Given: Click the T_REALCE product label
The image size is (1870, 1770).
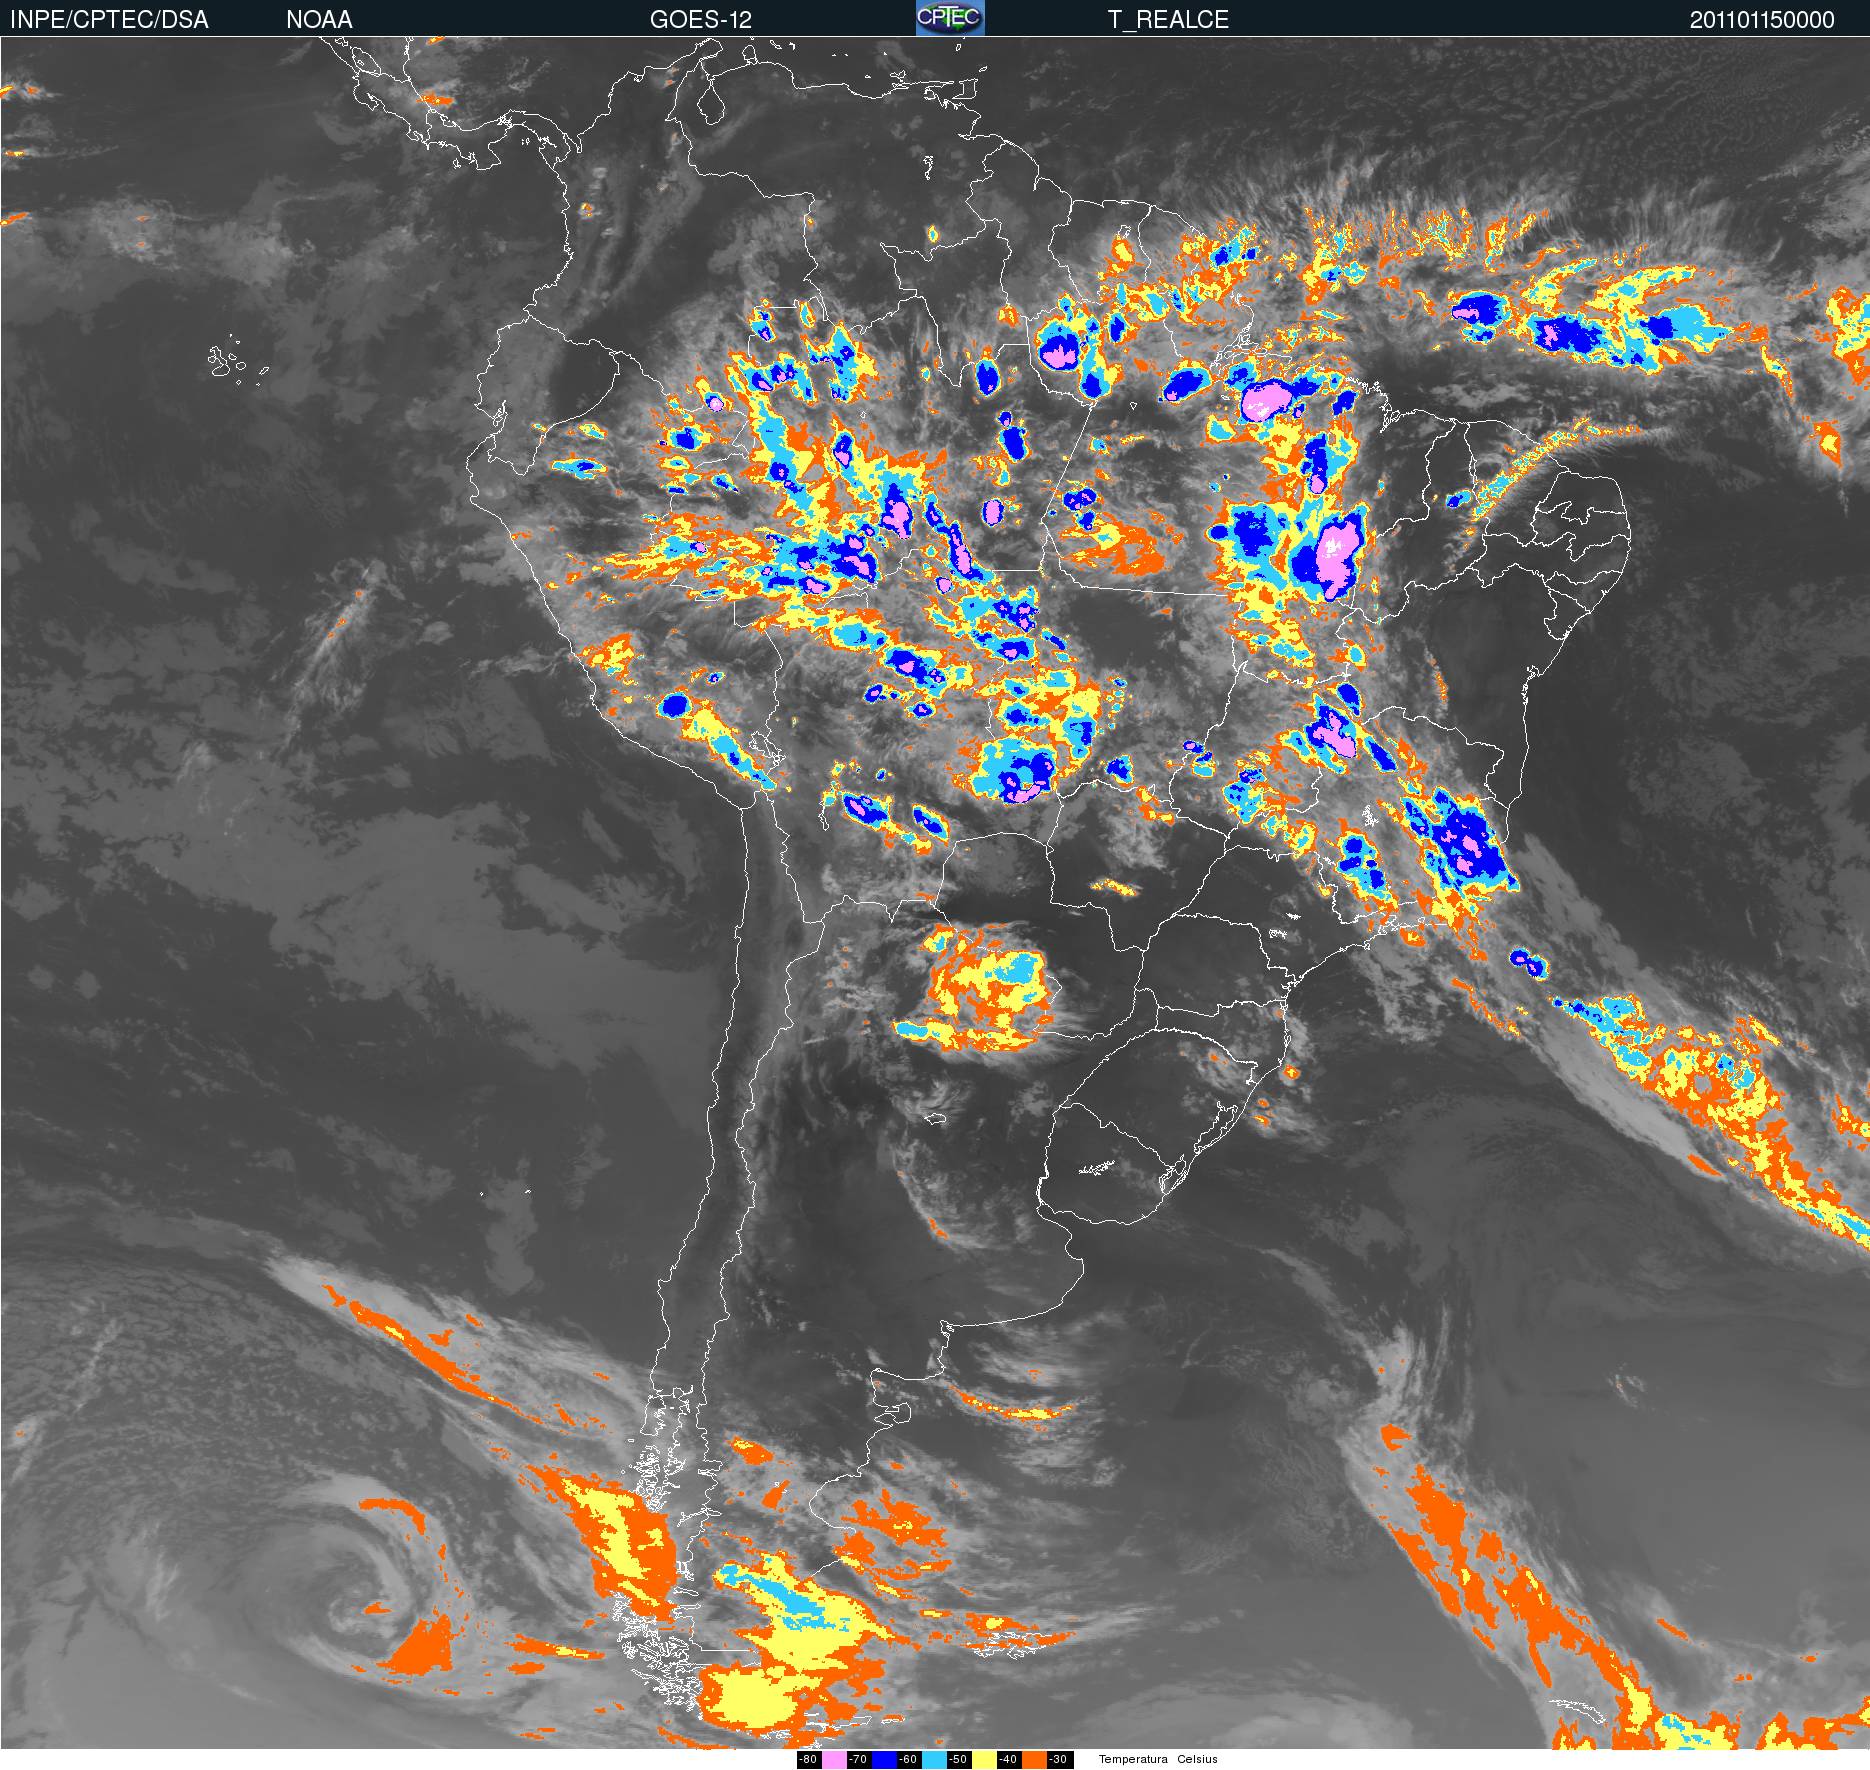Looking at the screenshot, I should tap(1168, 20).
